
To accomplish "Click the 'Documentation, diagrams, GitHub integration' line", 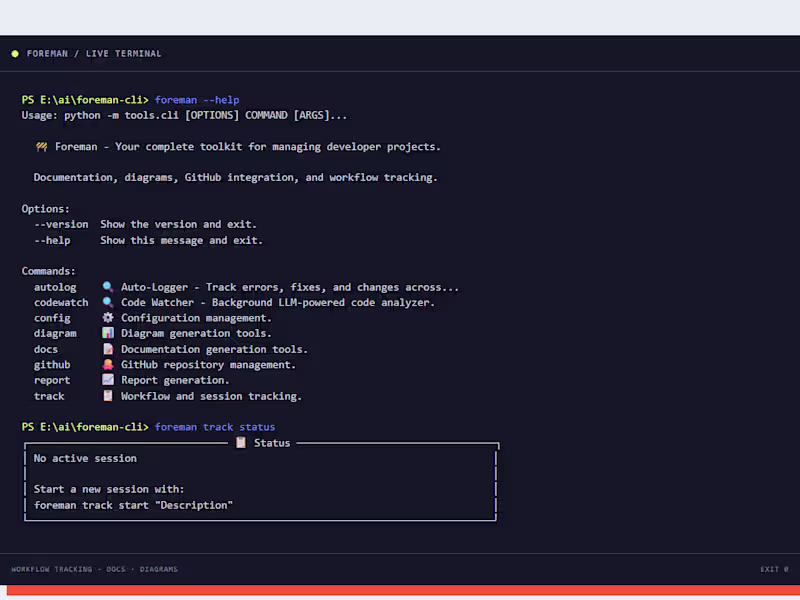I will [x=236, y=178].
